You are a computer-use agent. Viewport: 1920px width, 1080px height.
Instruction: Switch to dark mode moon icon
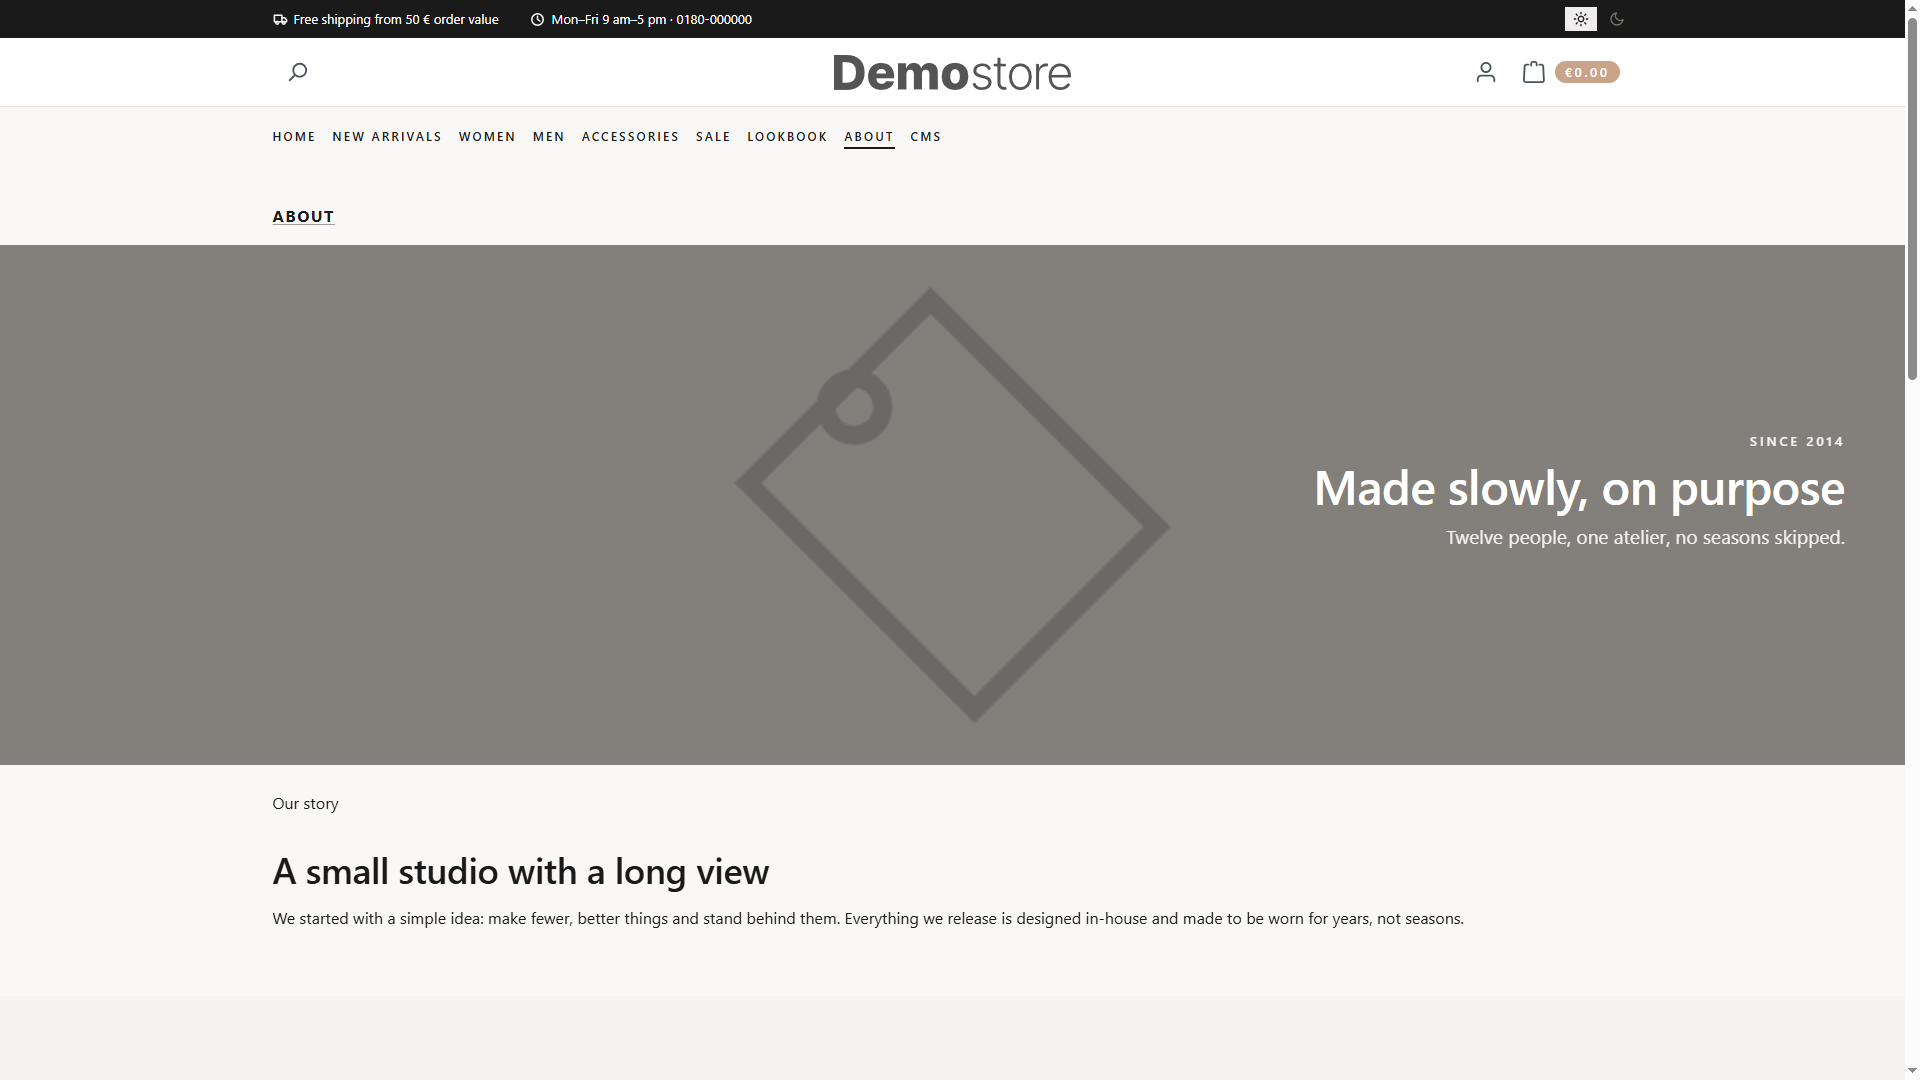[1616, 19]
